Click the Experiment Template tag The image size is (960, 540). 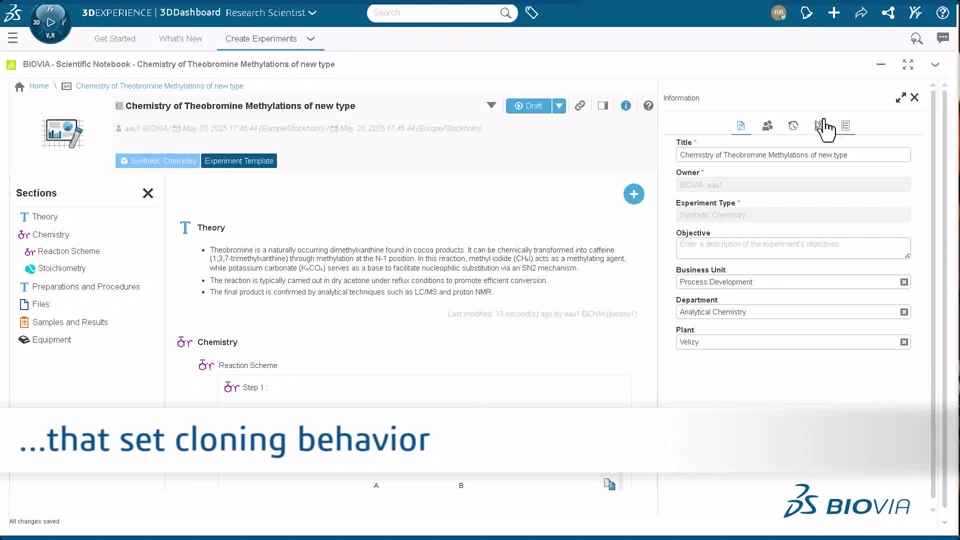click(x=239, y=161)
